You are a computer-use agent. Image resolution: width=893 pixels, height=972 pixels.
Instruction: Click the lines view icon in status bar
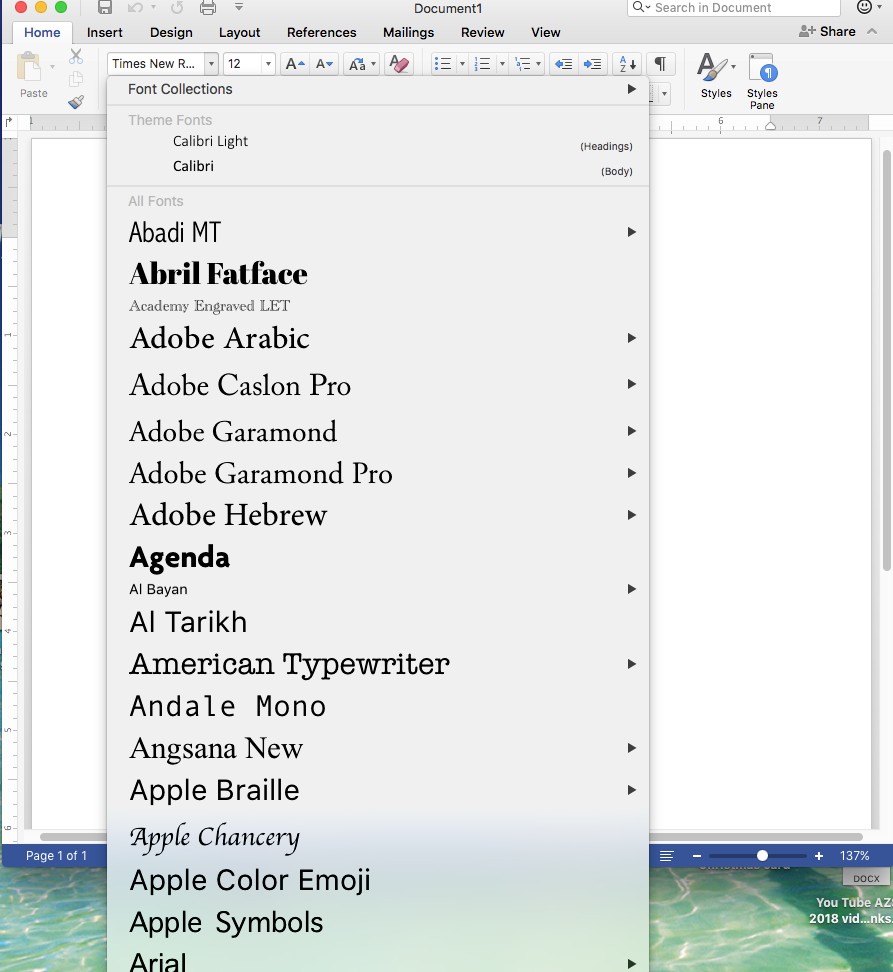click(666, 856)
